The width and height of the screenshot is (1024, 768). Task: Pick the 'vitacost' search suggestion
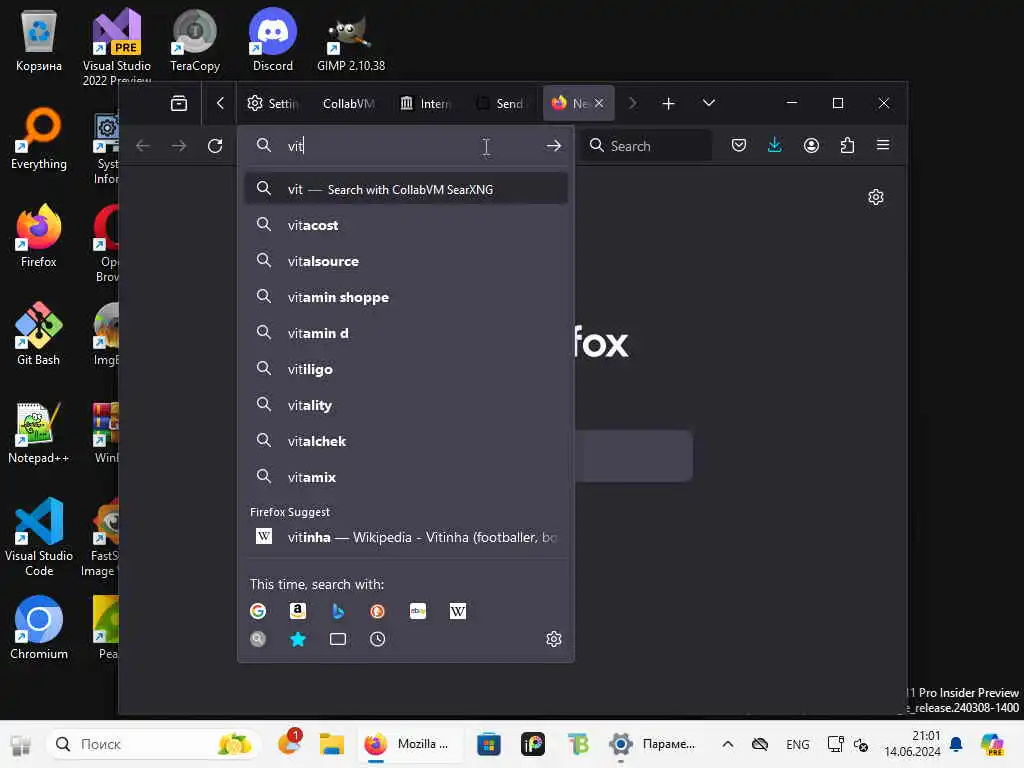pyautogui.click(x=406, y=225)
